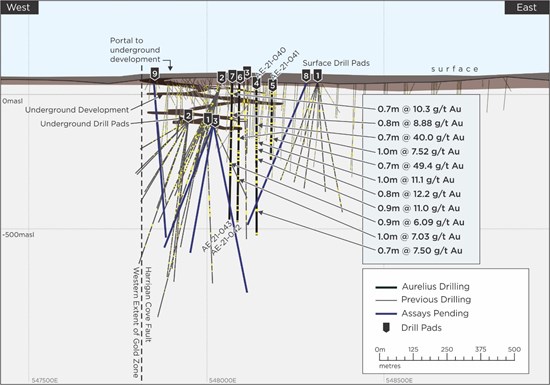The image size is (550, 385).
Task: Select assay '1.0m @ 7.52 g/t Au'
Action: point(418,151)
